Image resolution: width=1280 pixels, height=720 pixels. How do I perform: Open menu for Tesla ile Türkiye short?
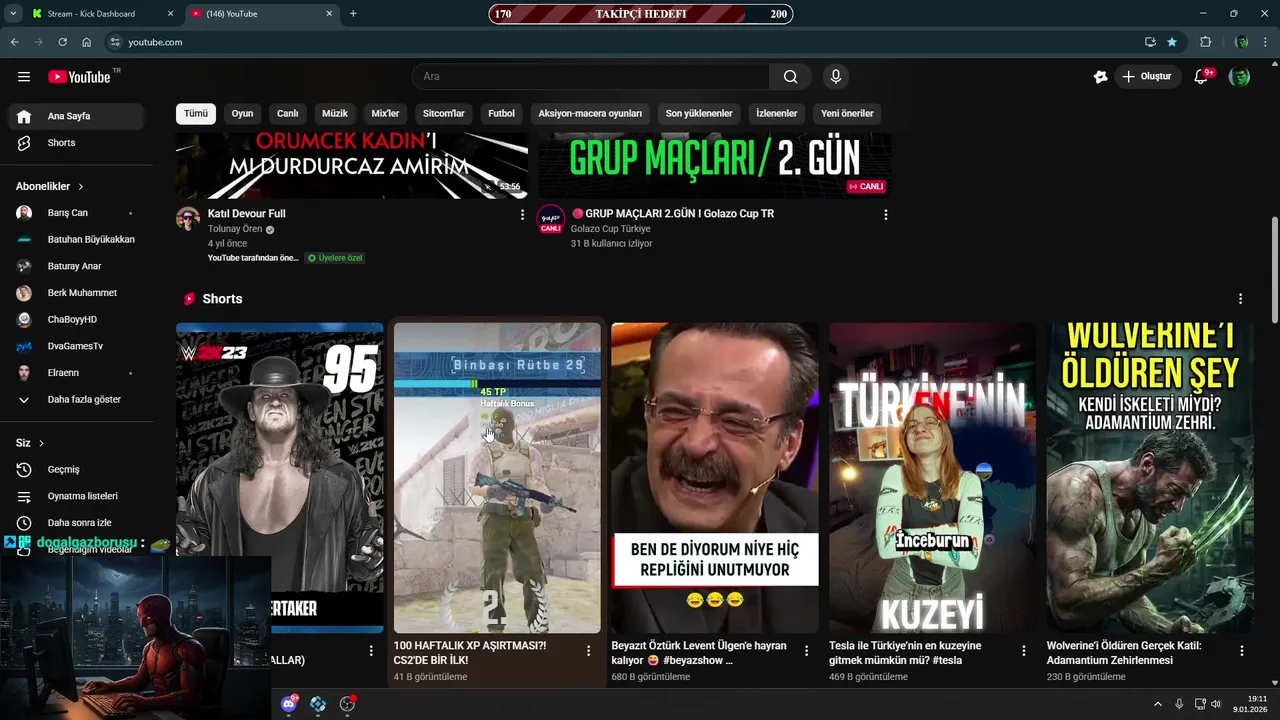click(x=1023, y=650)
